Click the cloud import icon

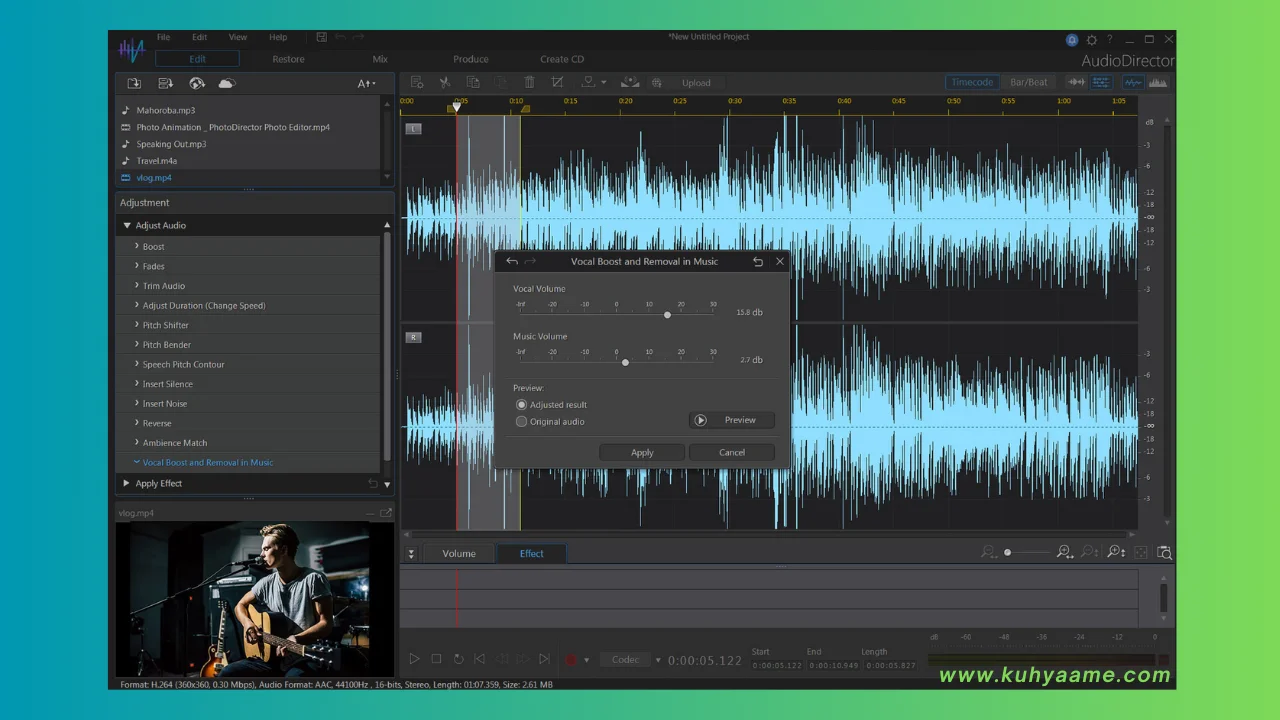[x=227, y=83]
